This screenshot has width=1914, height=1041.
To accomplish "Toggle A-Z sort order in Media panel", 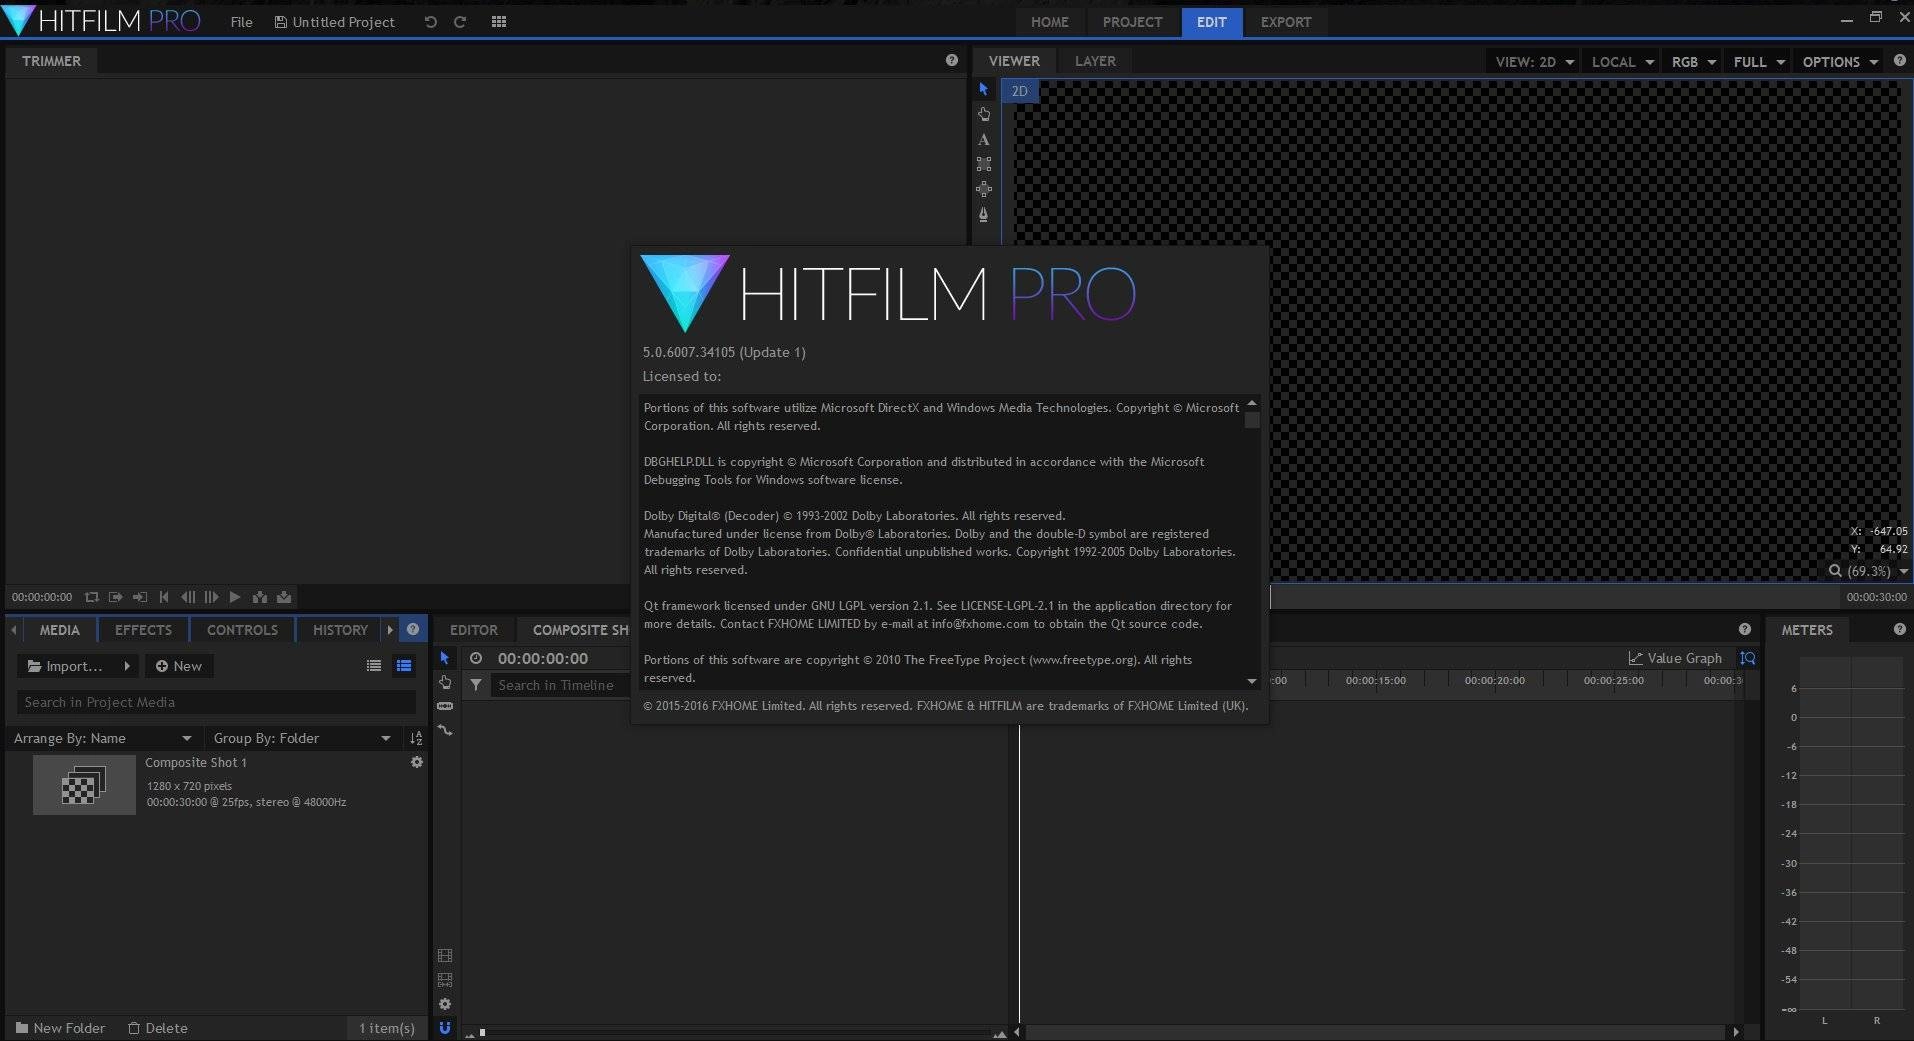I will pos(416,738).
